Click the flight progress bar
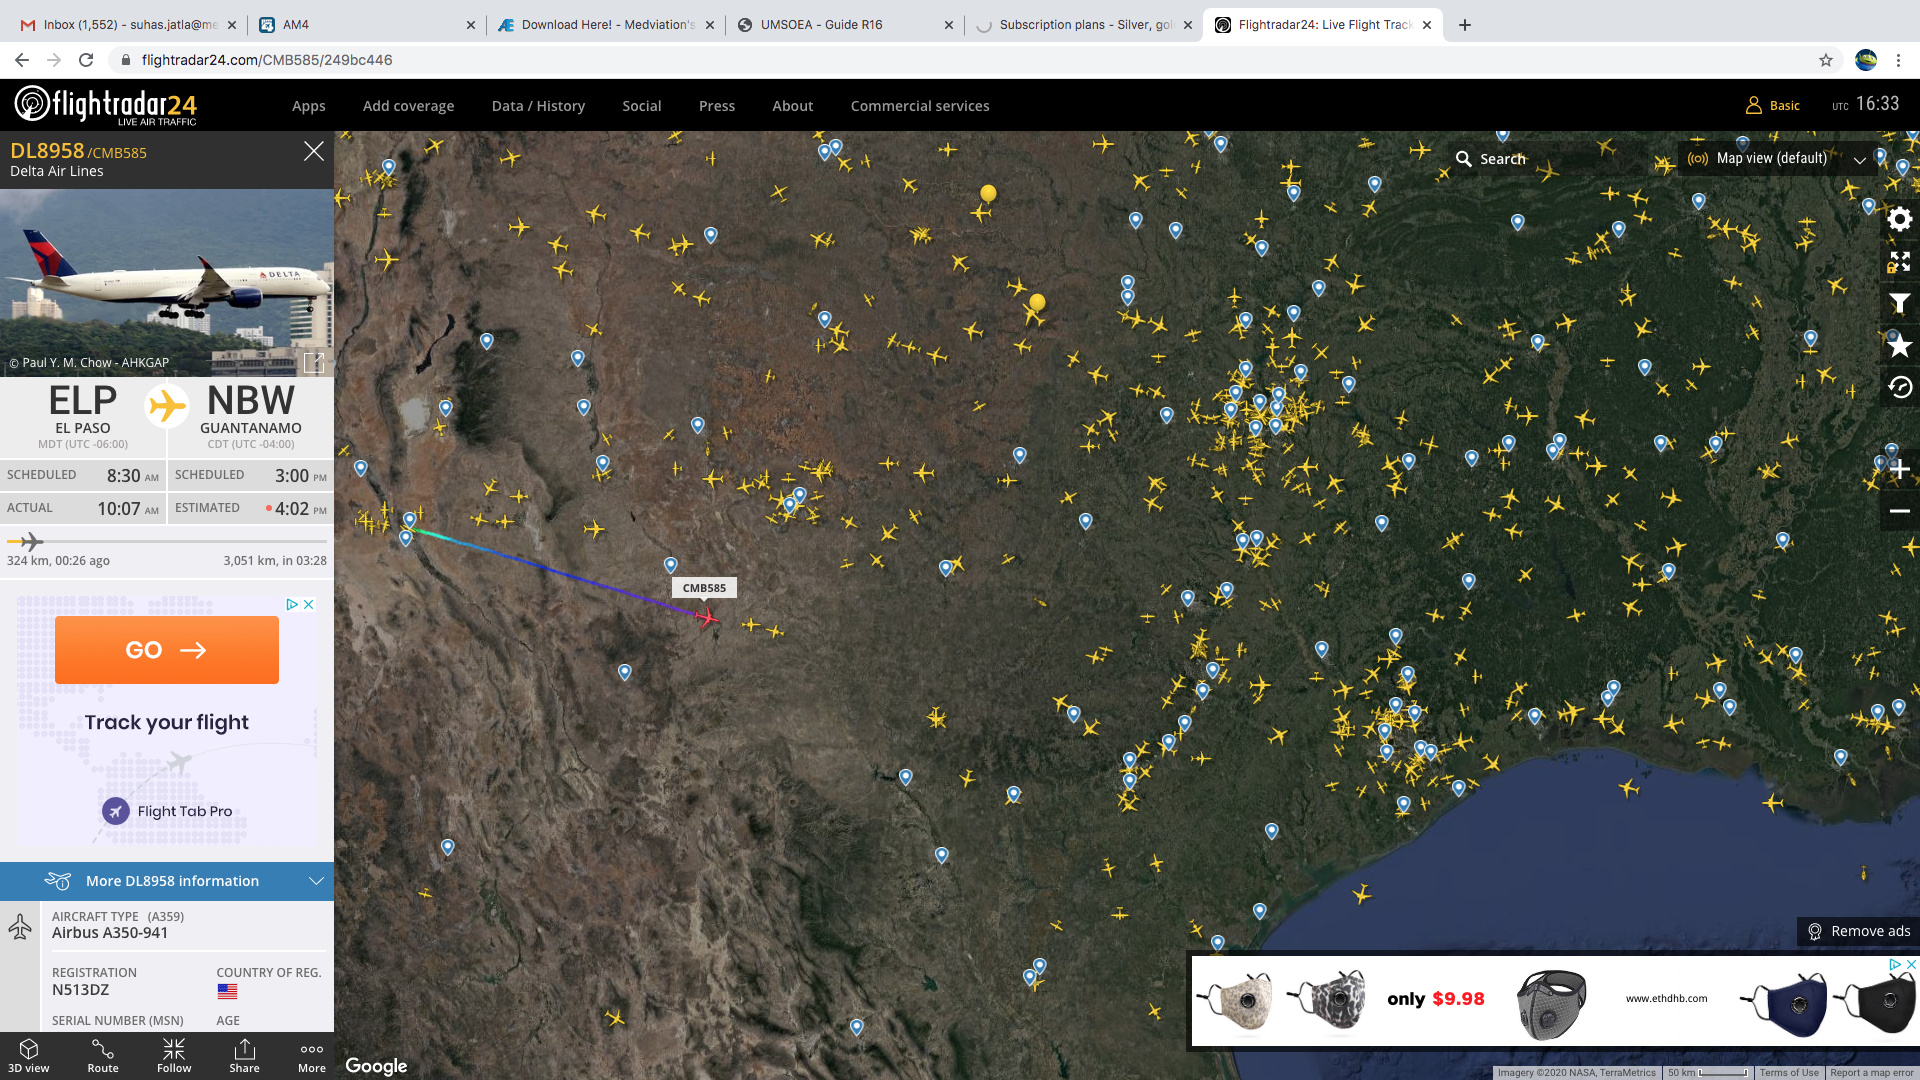The image size is (1920, 1080). pyautogui.click(x=167, y=542)
